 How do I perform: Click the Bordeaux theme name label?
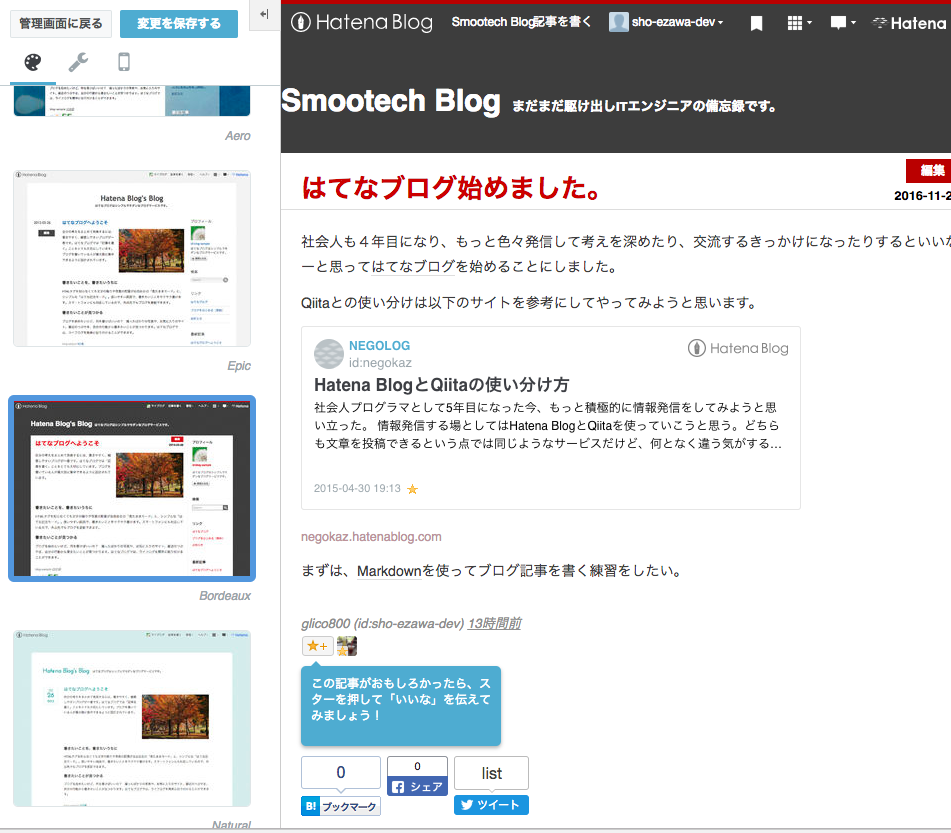(x=225, y=596)
